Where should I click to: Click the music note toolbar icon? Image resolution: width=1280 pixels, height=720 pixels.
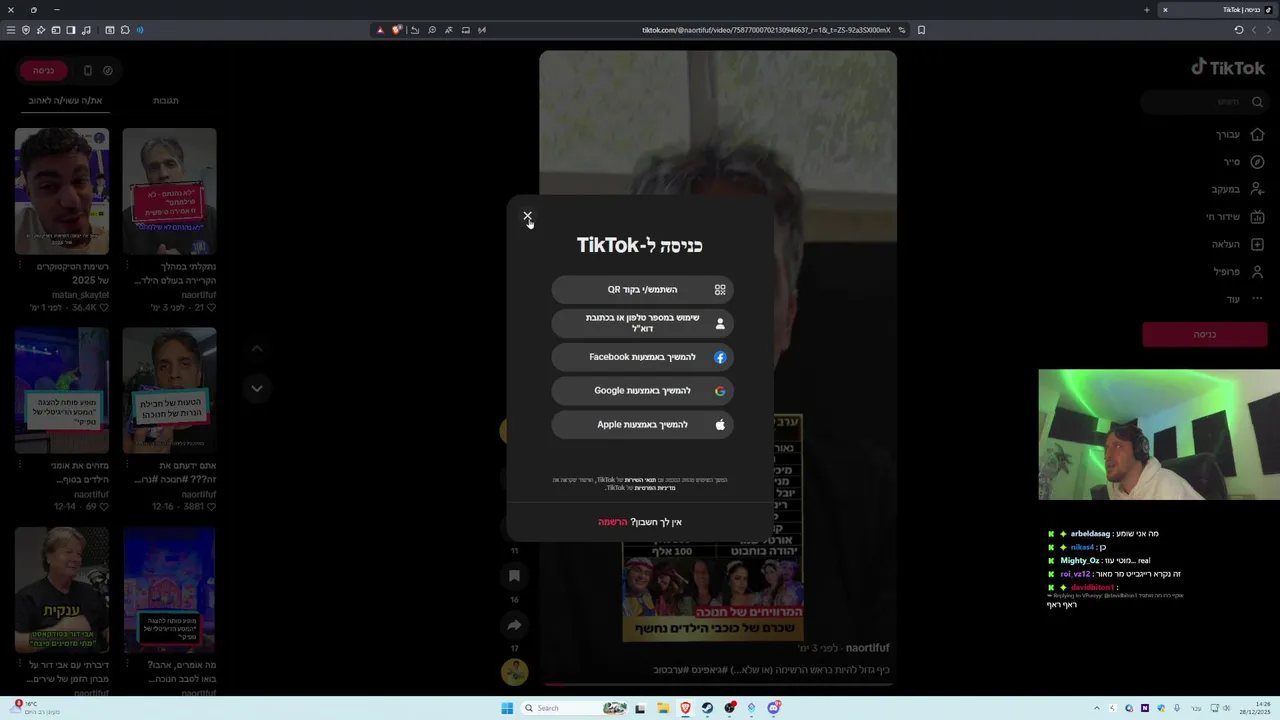tap(86, 30)
